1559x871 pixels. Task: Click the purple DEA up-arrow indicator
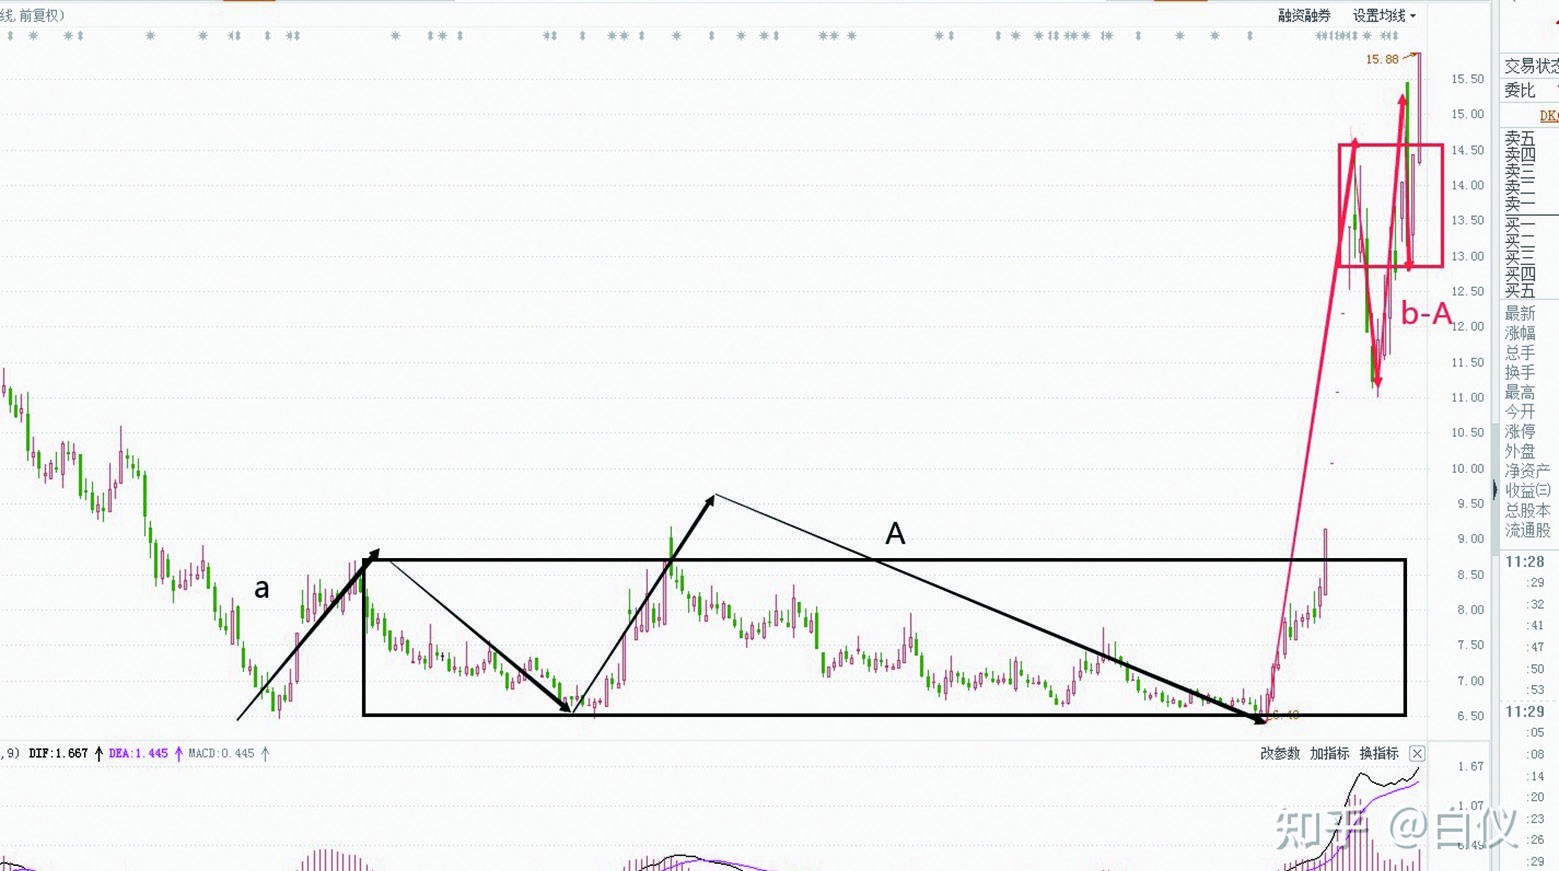178,753
